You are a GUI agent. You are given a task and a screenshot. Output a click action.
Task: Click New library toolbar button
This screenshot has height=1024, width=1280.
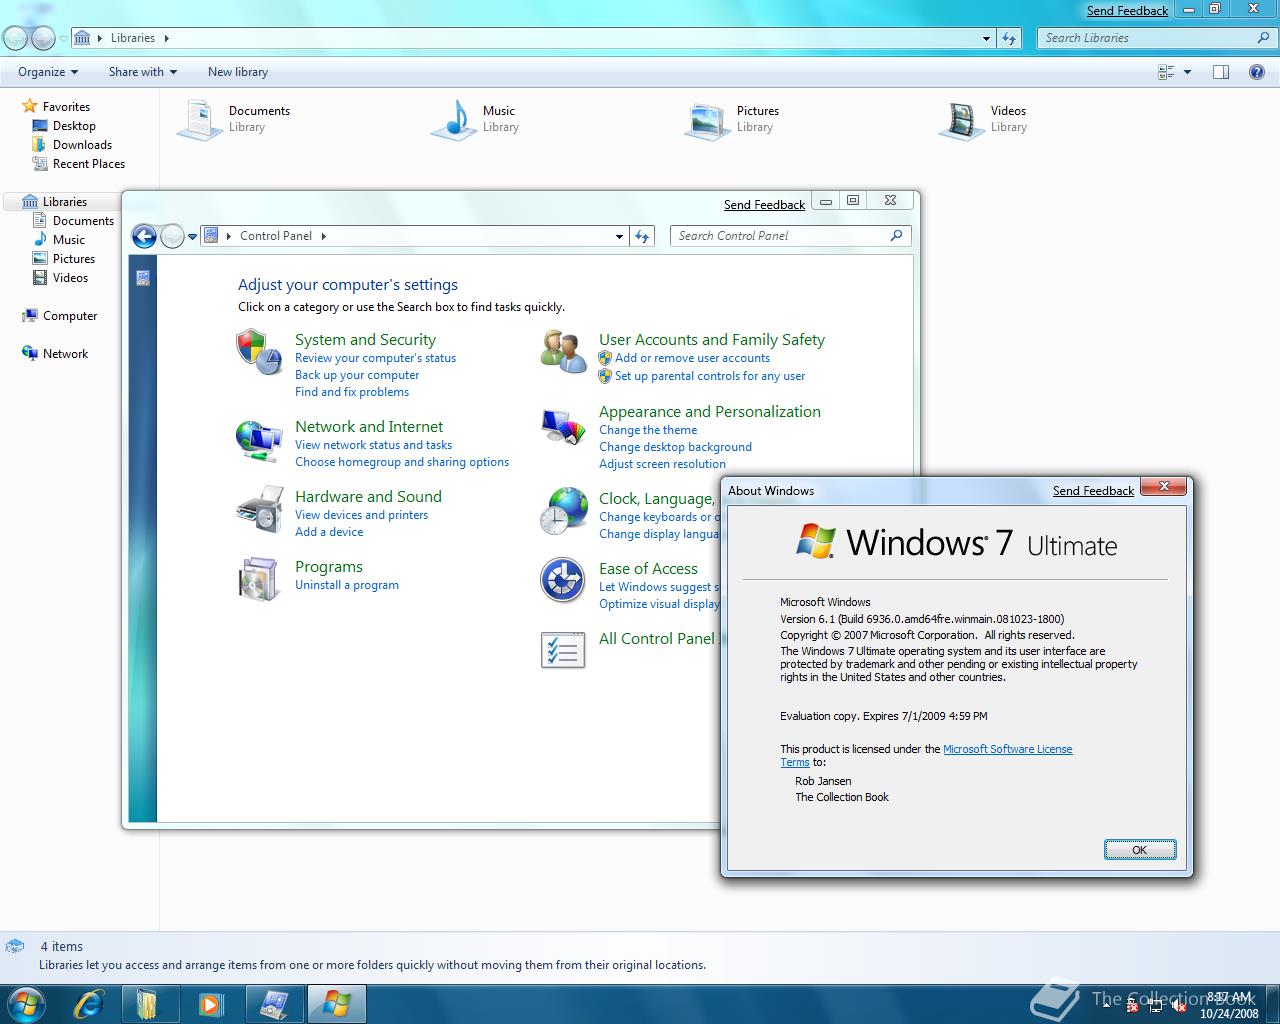click(238, 72)
